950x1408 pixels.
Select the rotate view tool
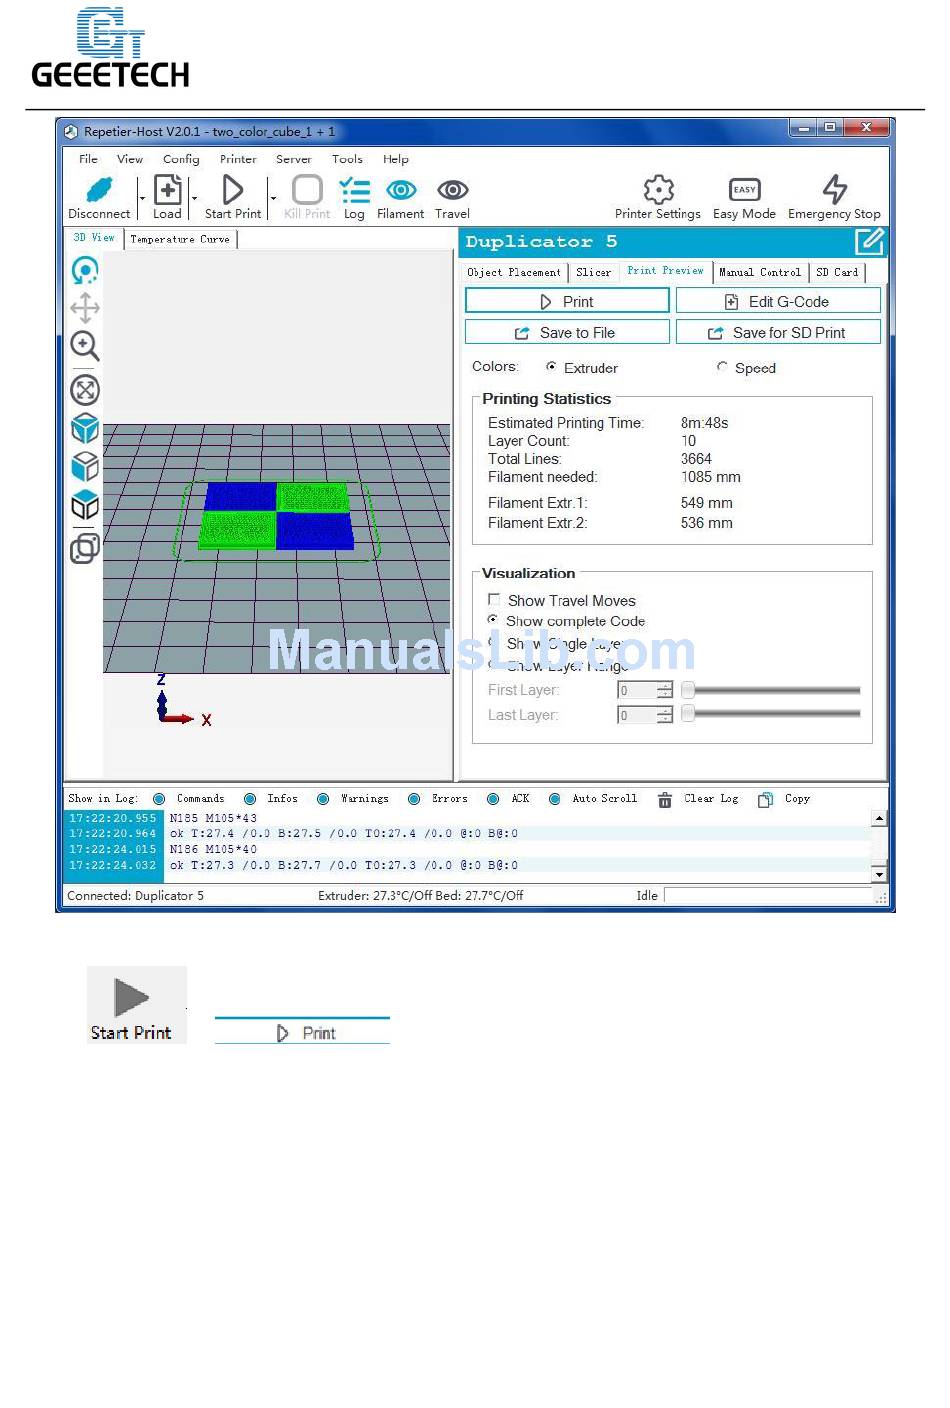pos(85,270)
